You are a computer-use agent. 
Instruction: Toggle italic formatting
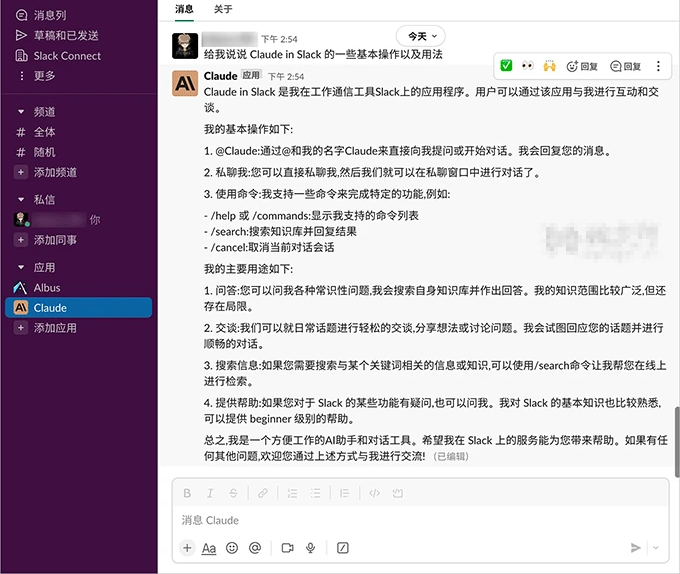click(210, 493)
